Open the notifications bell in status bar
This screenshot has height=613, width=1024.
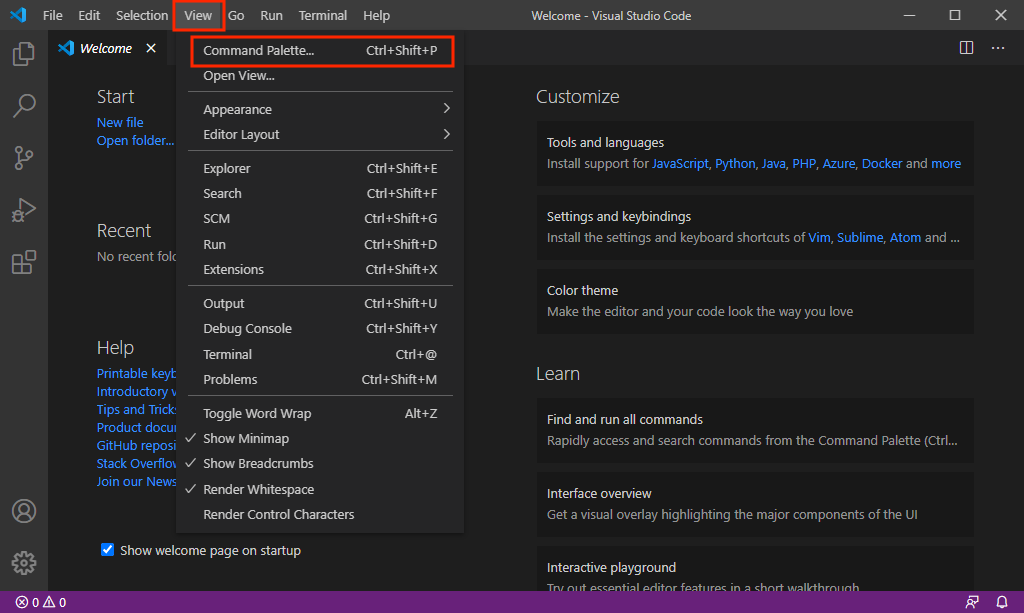tap(1002, 602)
